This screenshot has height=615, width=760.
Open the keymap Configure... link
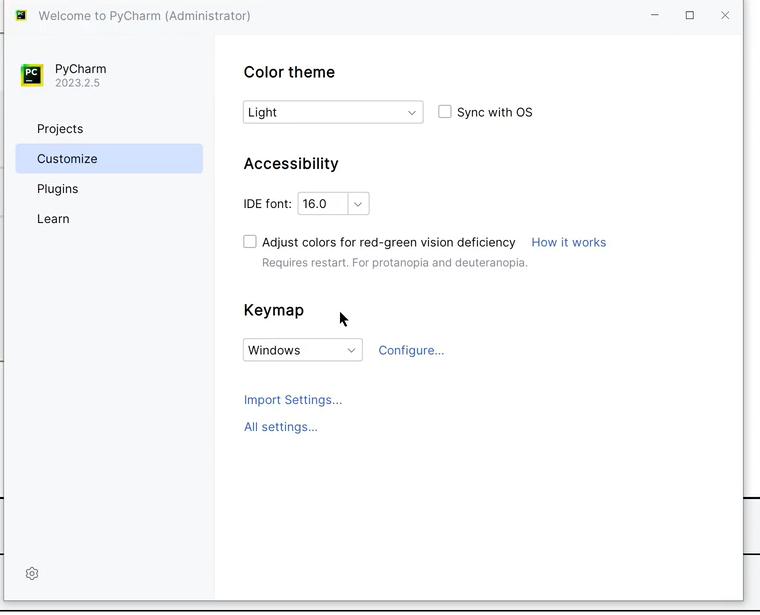pos(411,350)
